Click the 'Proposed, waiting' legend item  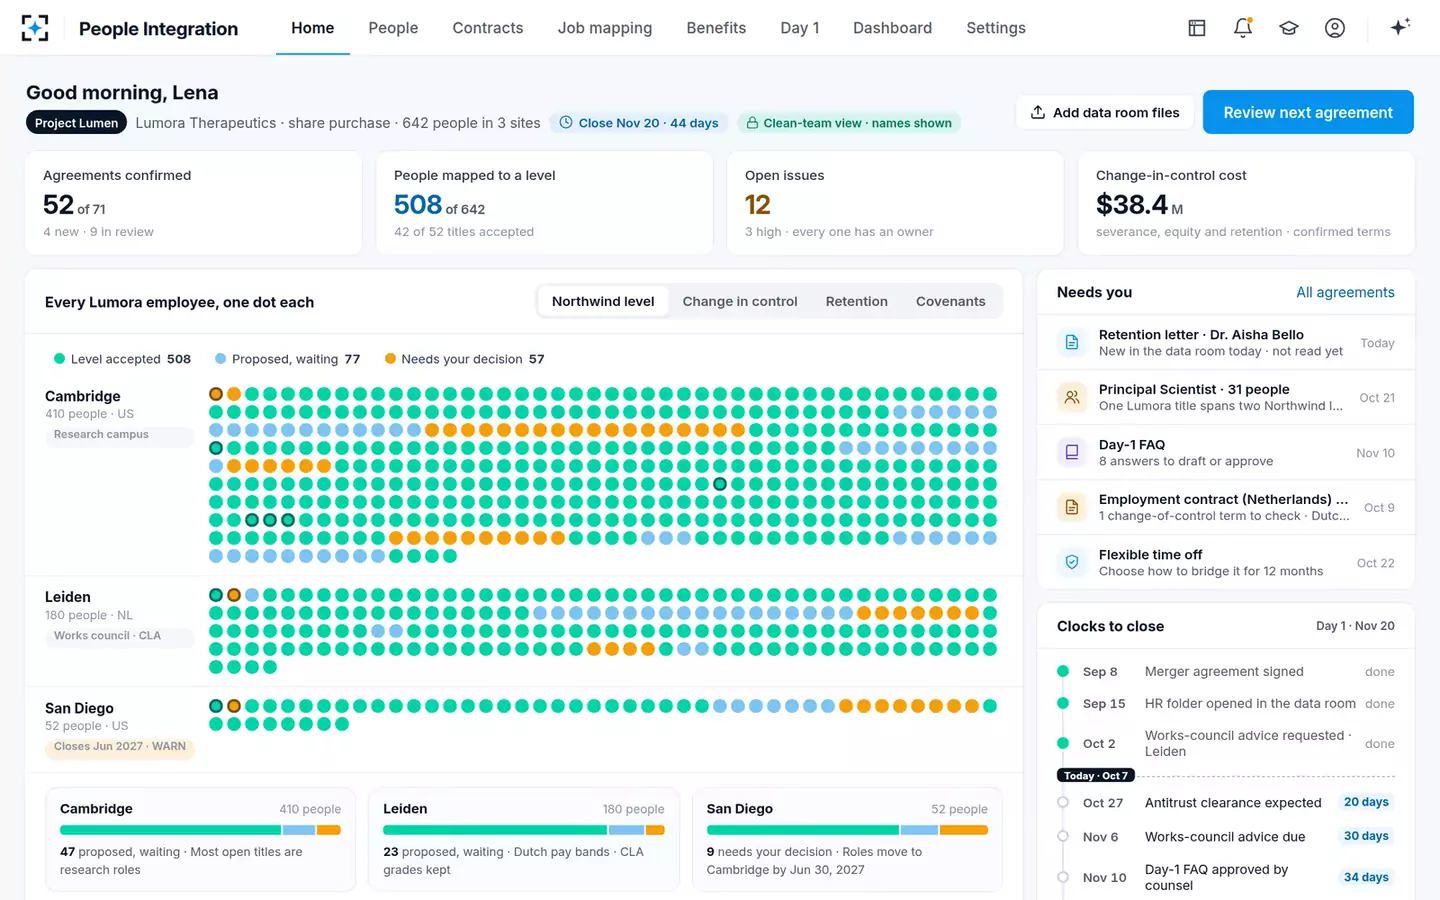288,359
